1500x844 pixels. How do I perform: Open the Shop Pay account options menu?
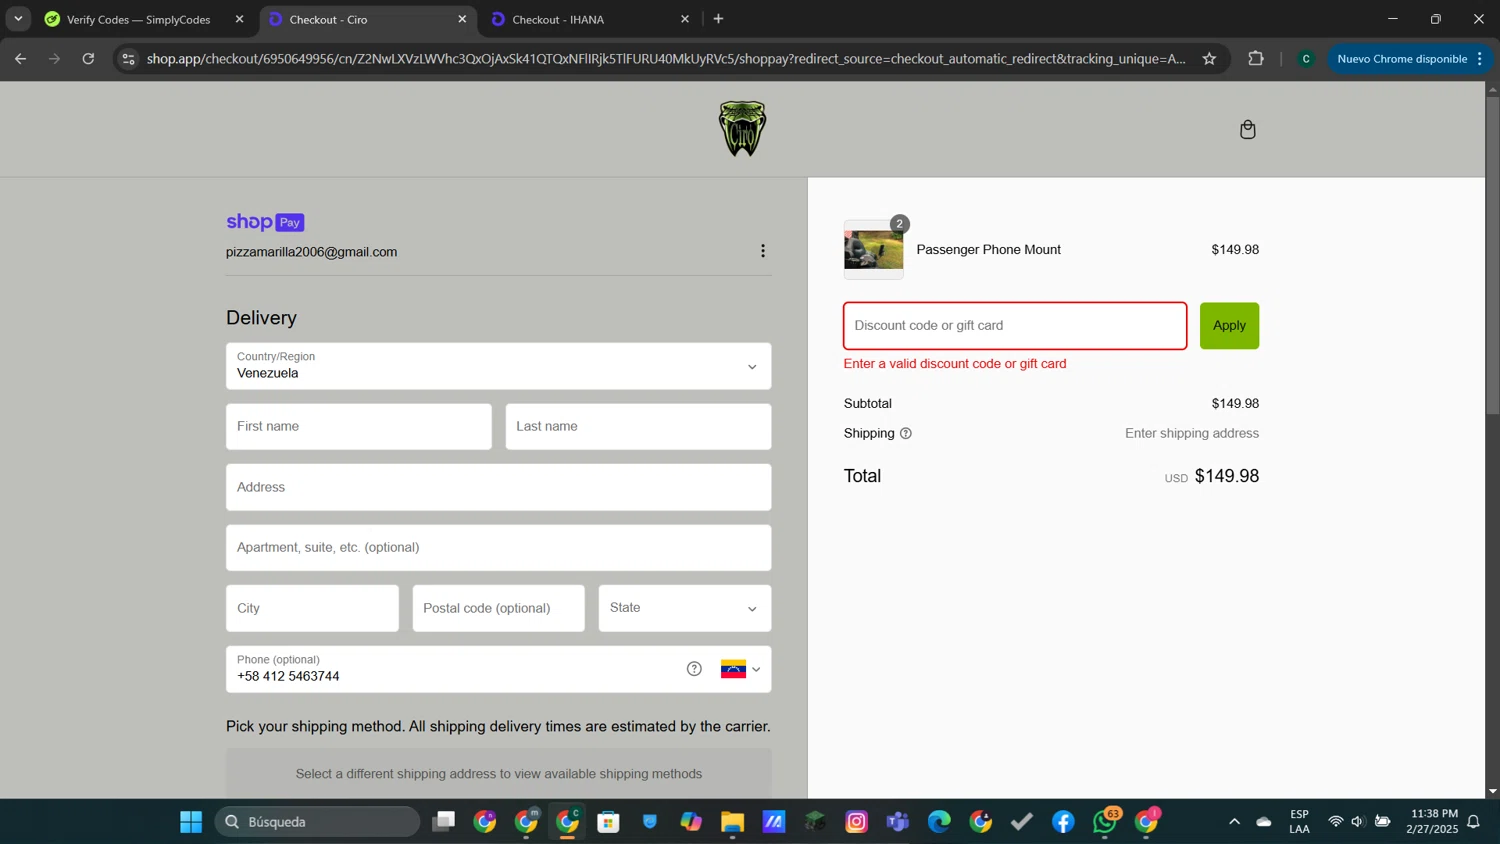pyautogui.click(x=762, y=251)
